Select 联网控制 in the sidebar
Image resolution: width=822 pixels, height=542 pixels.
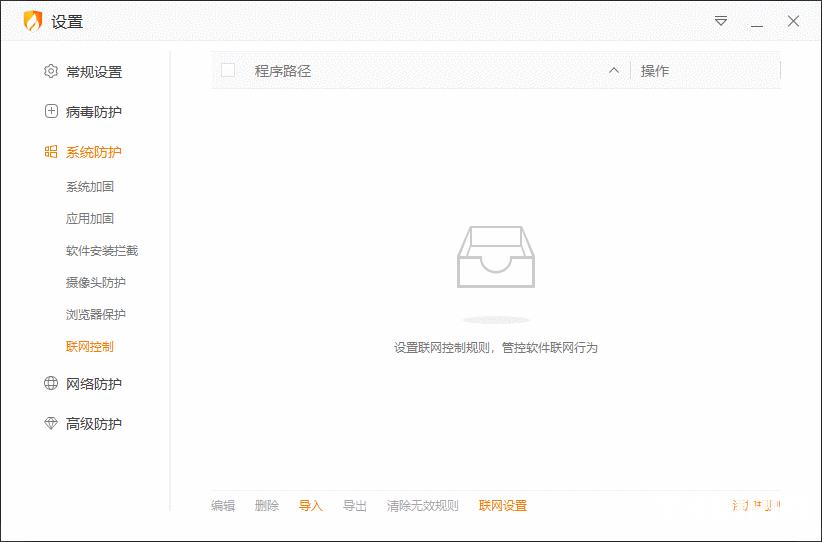tap(90, 346)
